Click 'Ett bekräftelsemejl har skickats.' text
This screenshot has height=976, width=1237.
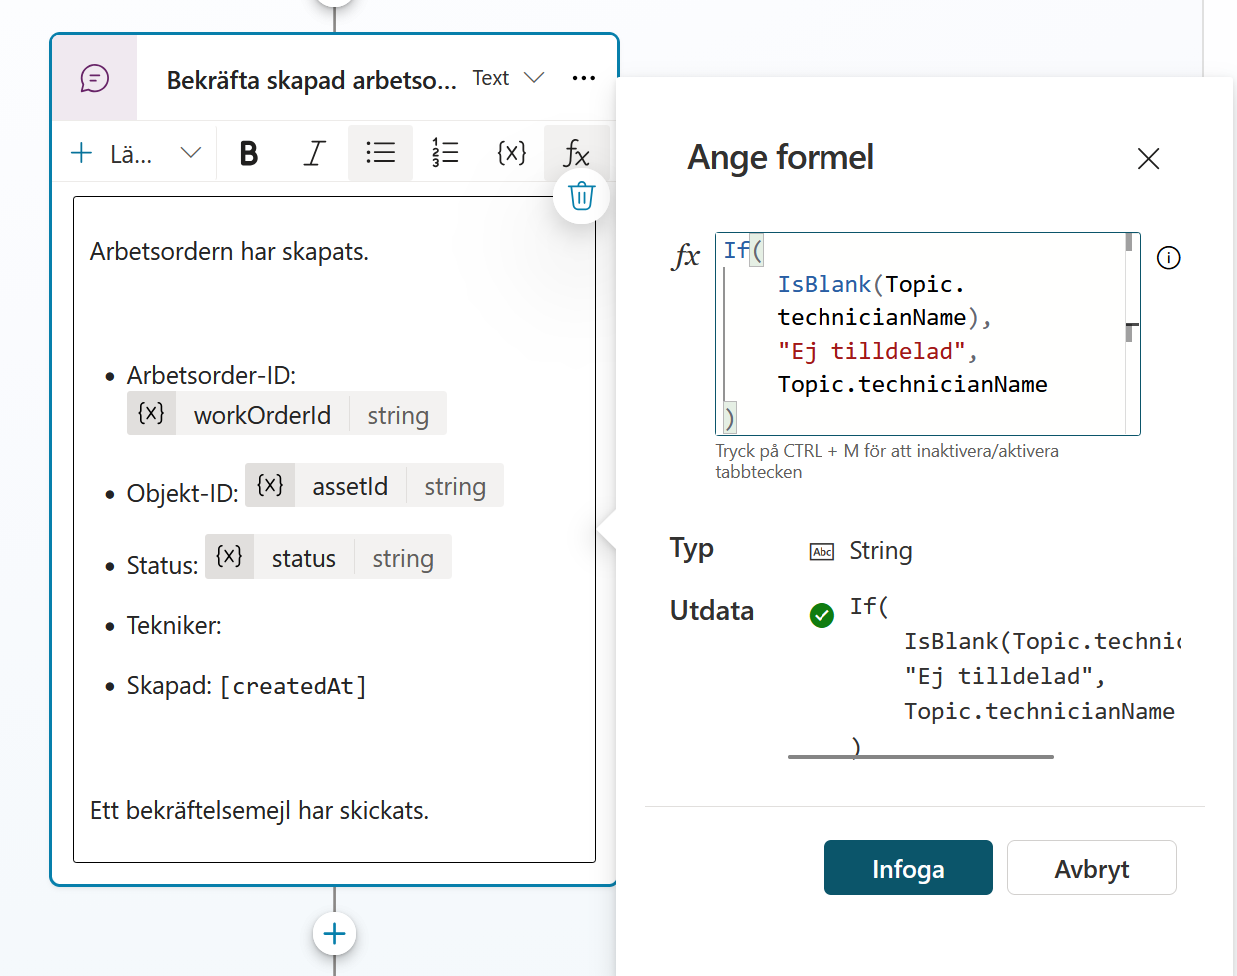click(x=259, y=810)
